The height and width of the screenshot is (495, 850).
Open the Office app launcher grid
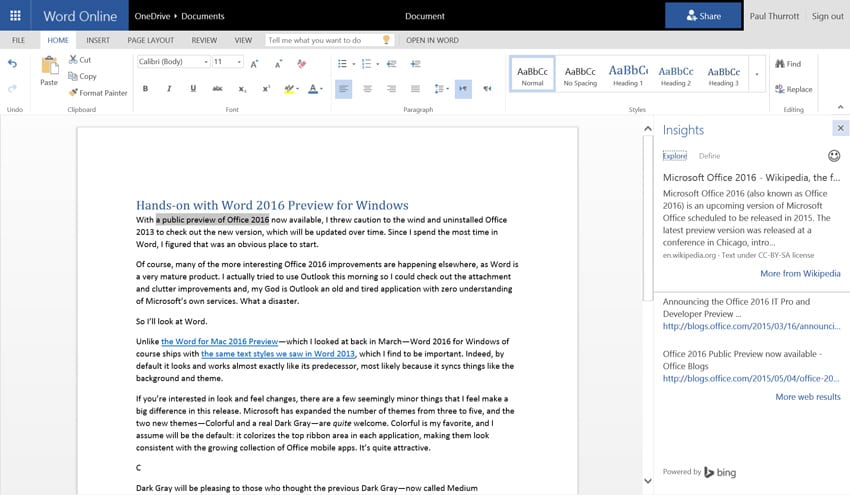(x=17, y=16)
